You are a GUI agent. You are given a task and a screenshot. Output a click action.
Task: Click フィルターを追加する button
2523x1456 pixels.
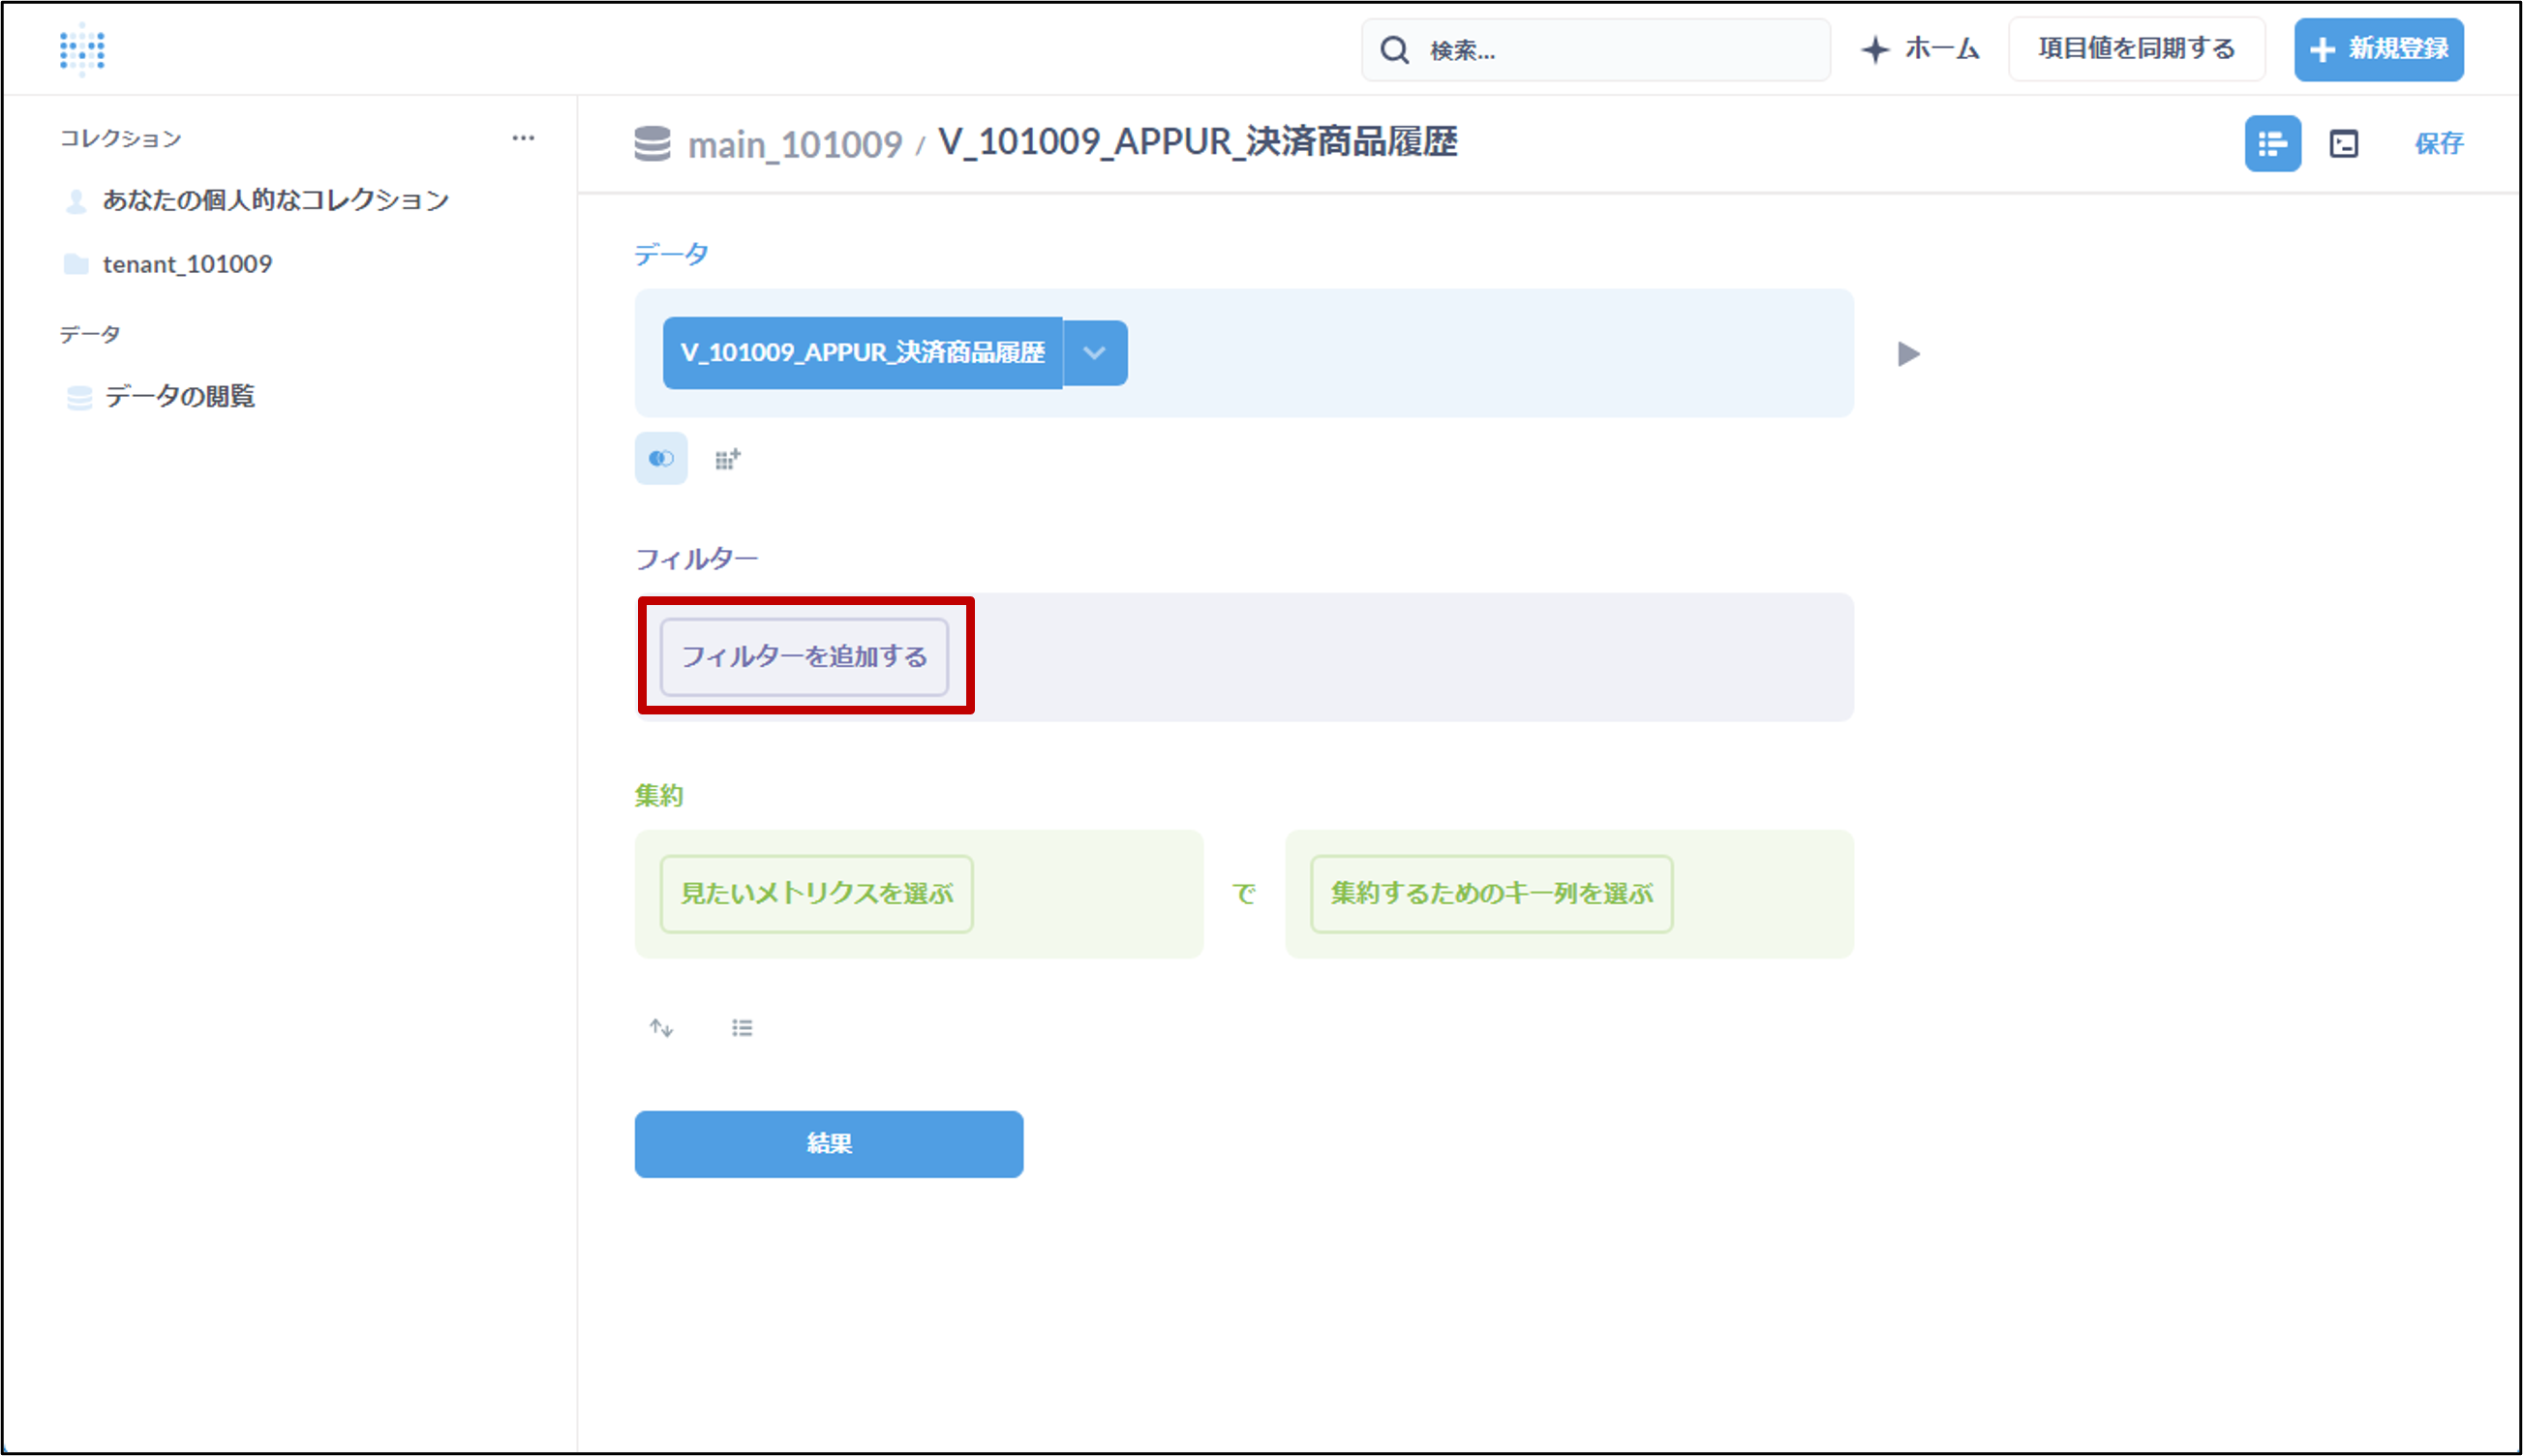click(804, 657)
